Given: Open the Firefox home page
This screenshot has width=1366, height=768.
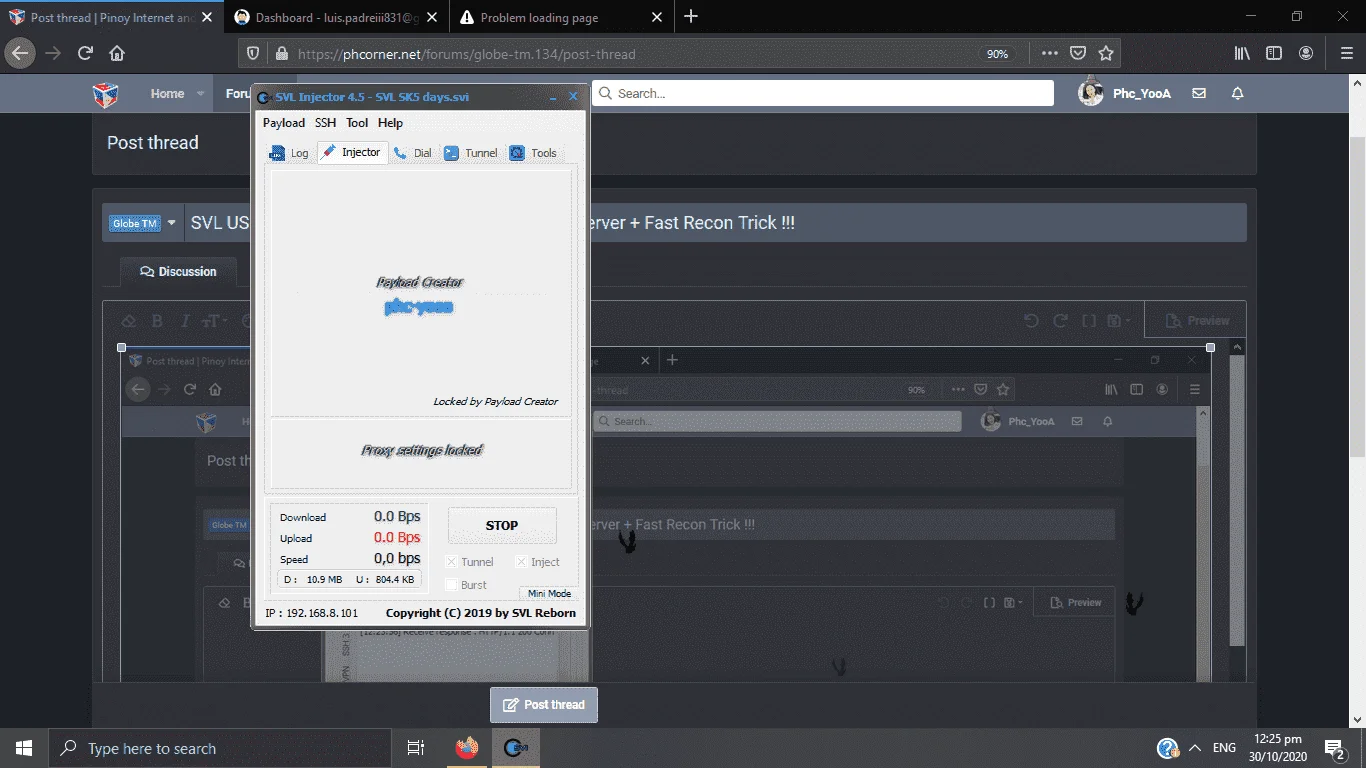Looking at the screenshot, I should pyautogui.click(x=117, y=53).
